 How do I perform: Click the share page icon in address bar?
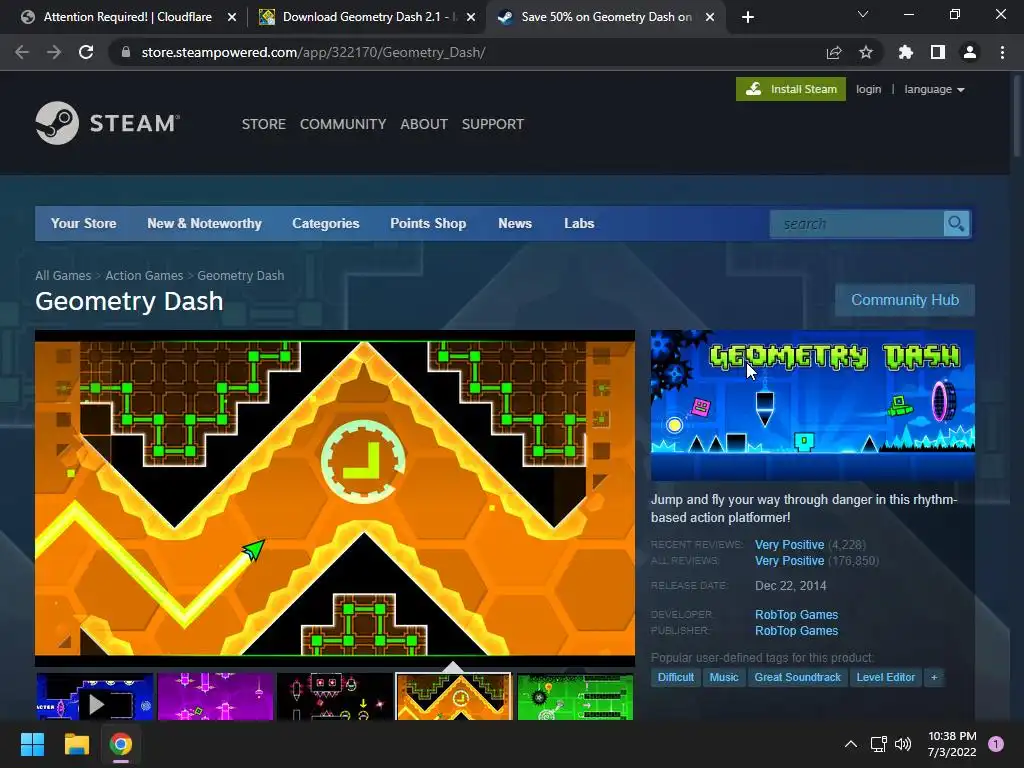click(x=834, y=52)
